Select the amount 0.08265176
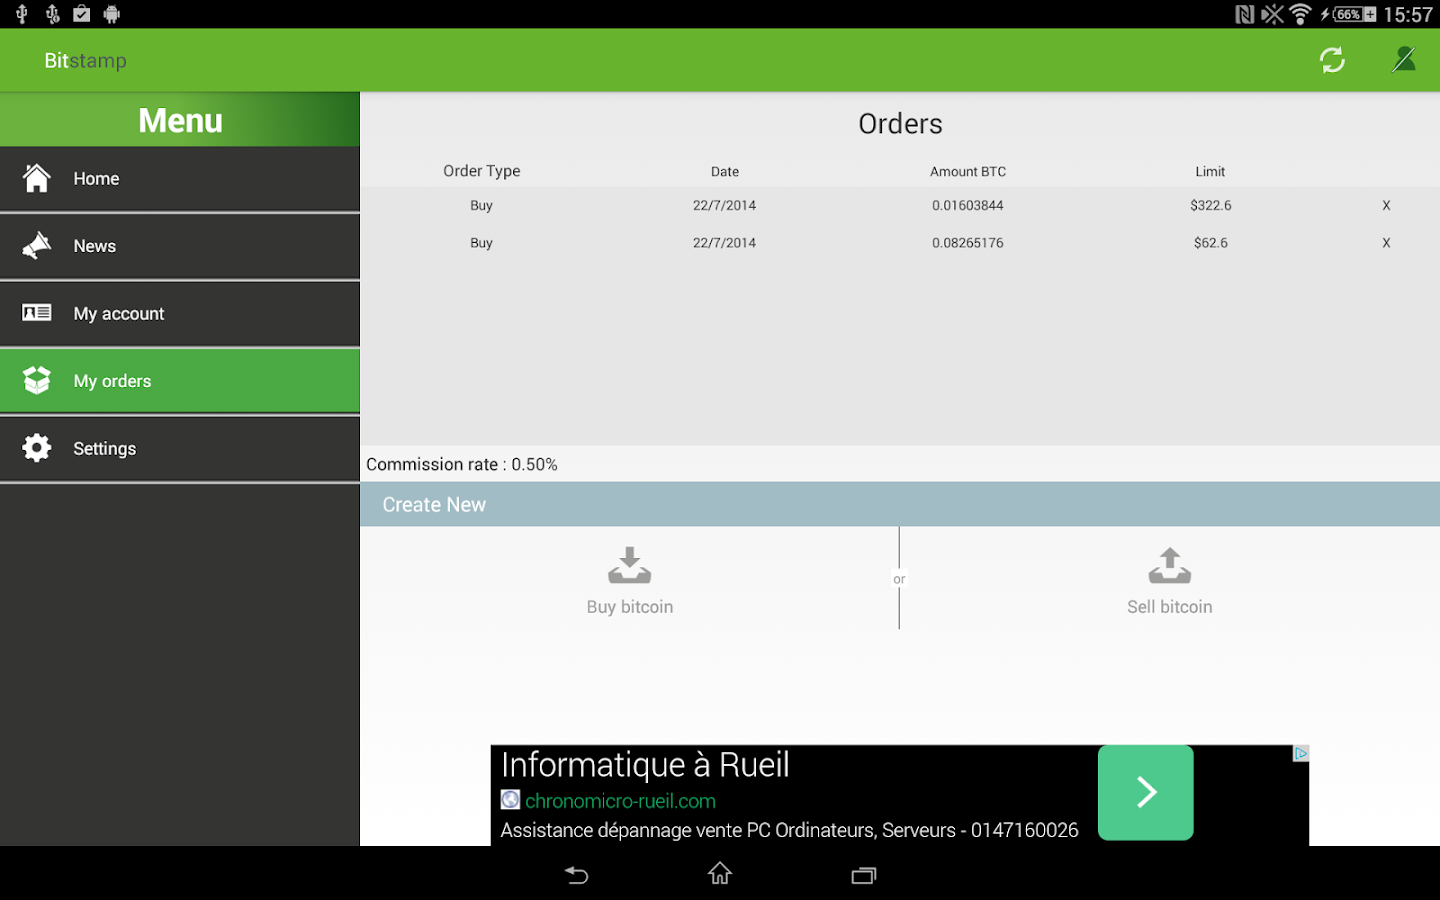The image size is (1440, 900). point(968,242)
